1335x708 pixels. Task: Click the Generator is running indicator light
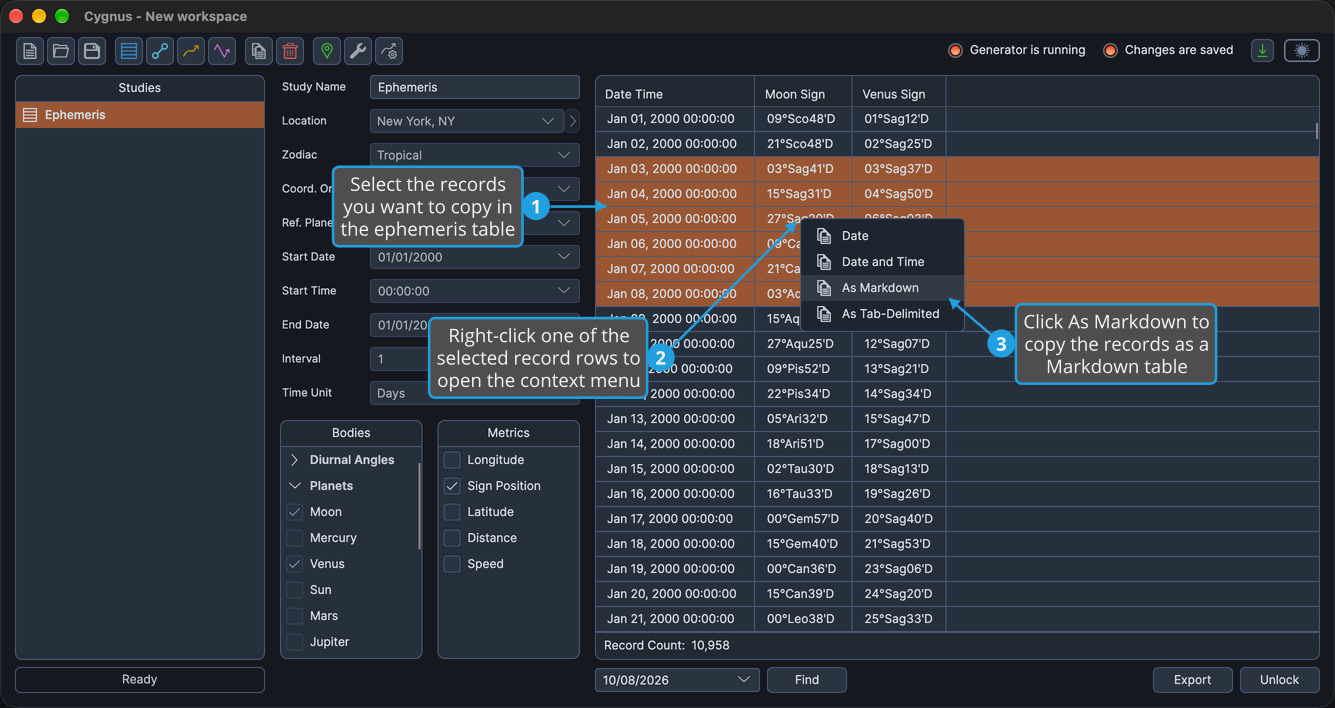[x=955, y=50]
